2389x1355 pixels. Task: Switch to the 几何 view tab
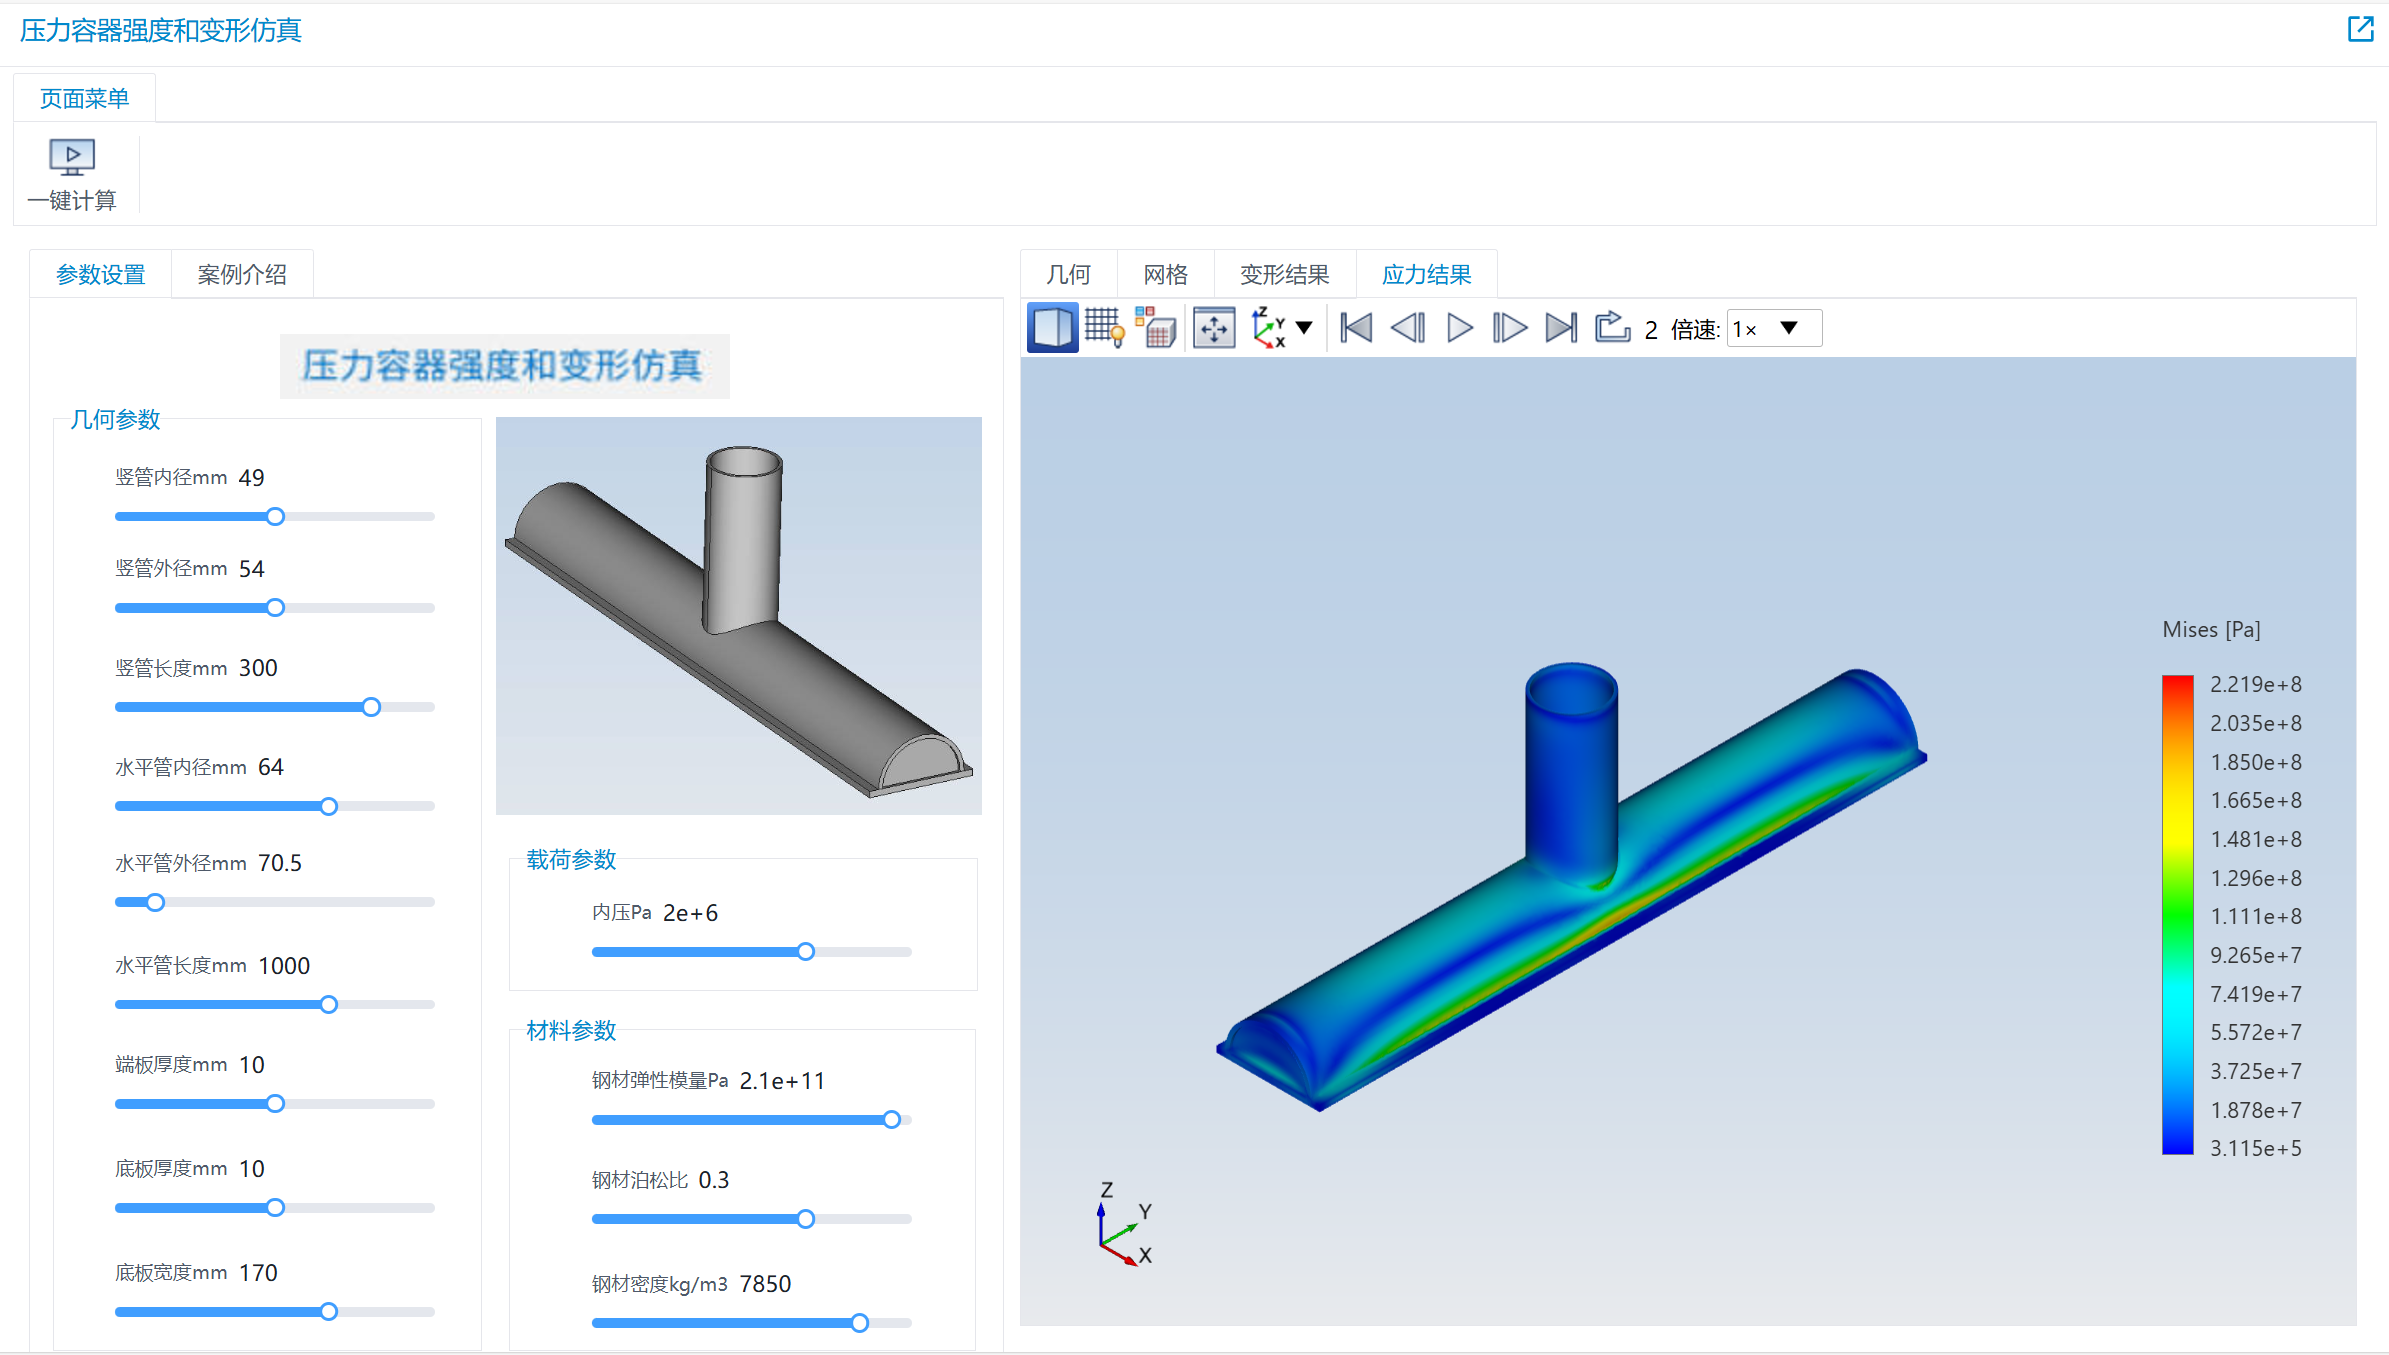pyautogui.click(x=1068, y=274)
